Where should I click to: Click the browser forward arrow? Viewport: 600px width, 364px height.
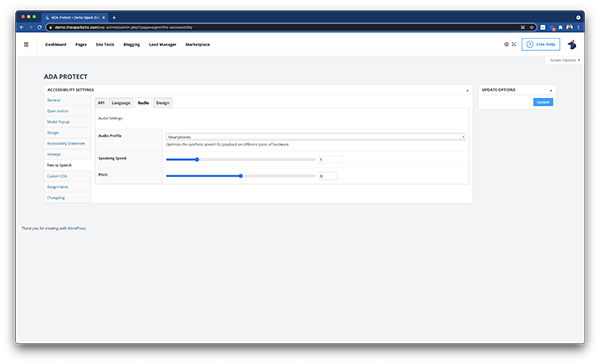pos(31,27)
